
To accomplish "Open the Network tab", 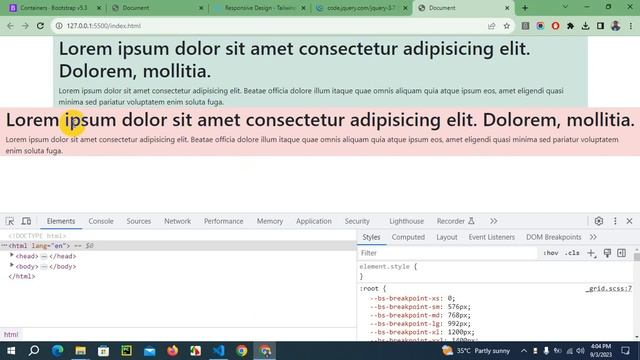I will click(177, 221).
